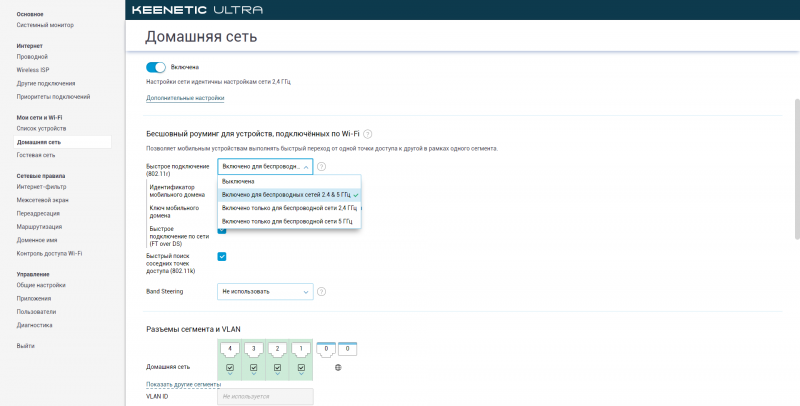This screenshot has height=406, width=800.
Task: Select port 1 connector icon
Action: (301, 350)
